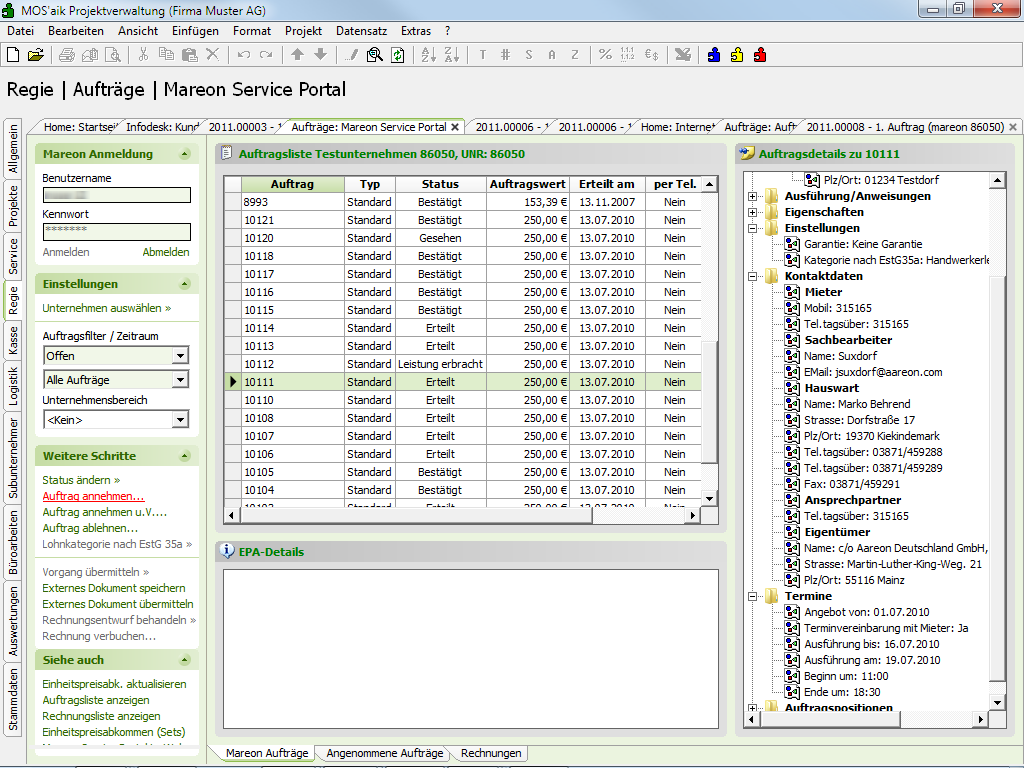The width and height of the screenshot is (1024, 768).
Task: Click the yellow puzzle piece icon
Action: coord(737,55)
